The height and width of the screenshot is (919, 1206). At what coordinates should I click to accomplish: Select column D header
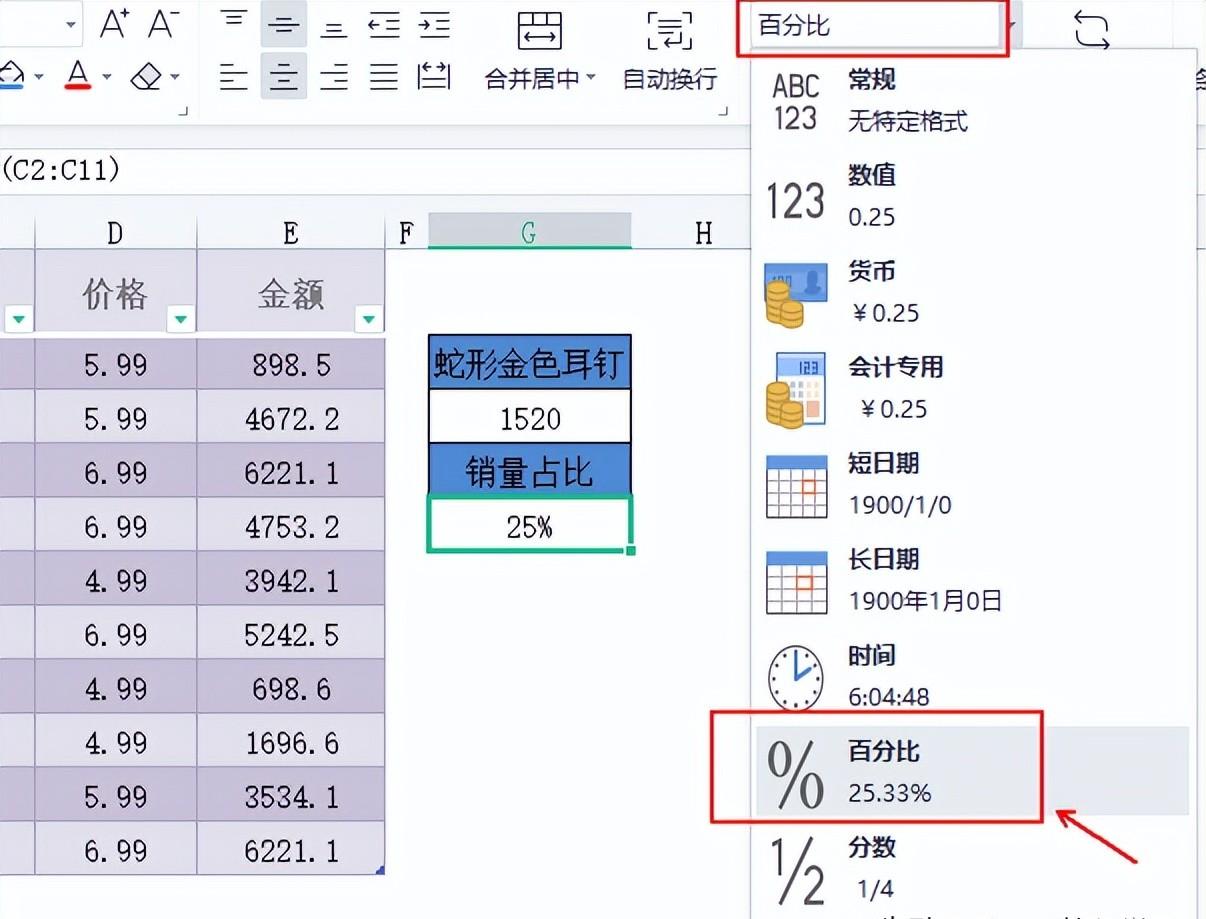click(x=116, y=232)
